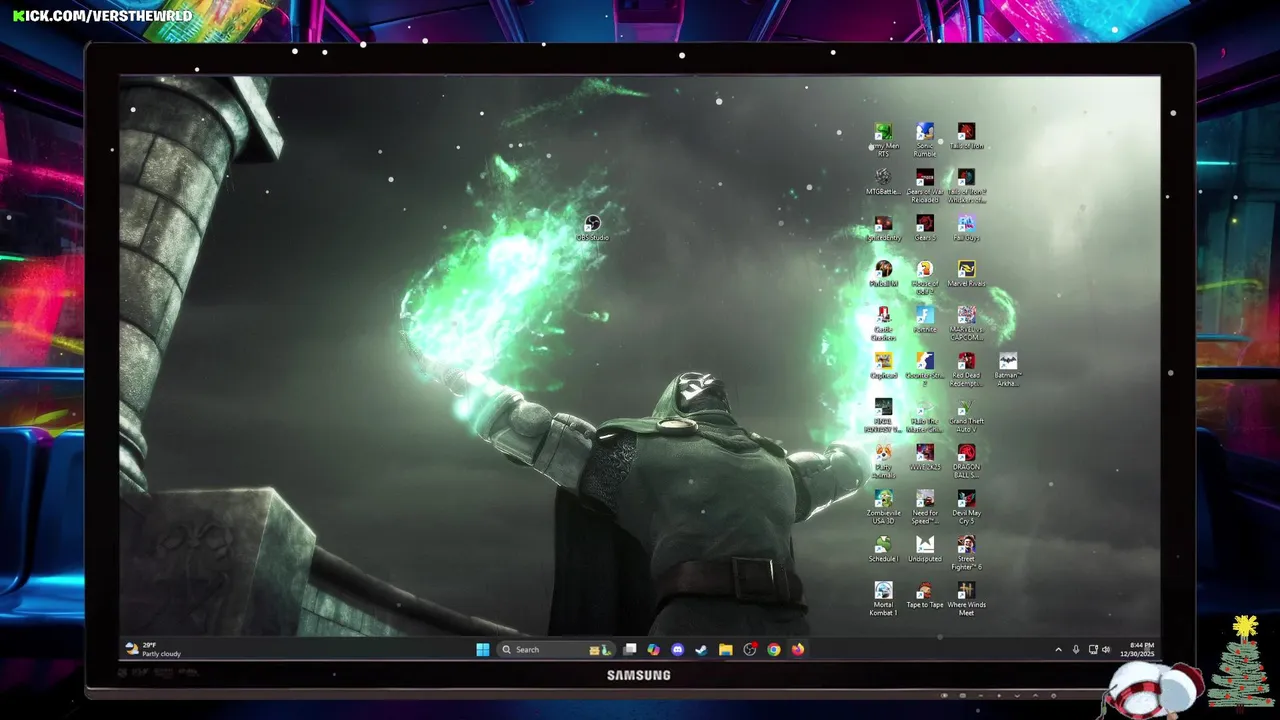The width and height of the screenshot is (1280, 720).
Task: Launch Red Dead Redemption shortcut
Action: pos(966,369)
